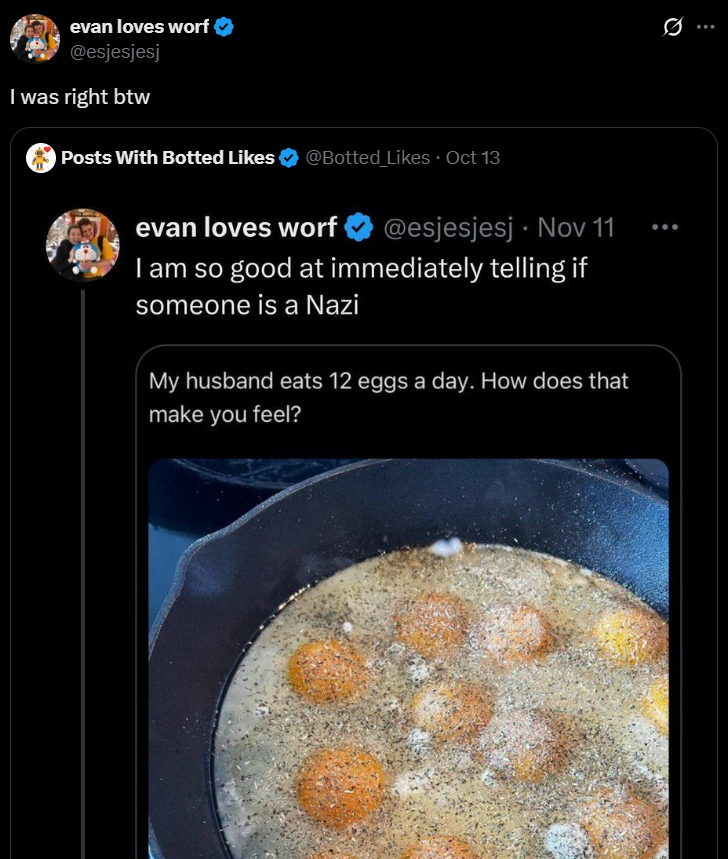This screenshot has height=859, width=728.
Task: Click "evan loves worf" name inside embedded screenshot
Action: (236, 228)
